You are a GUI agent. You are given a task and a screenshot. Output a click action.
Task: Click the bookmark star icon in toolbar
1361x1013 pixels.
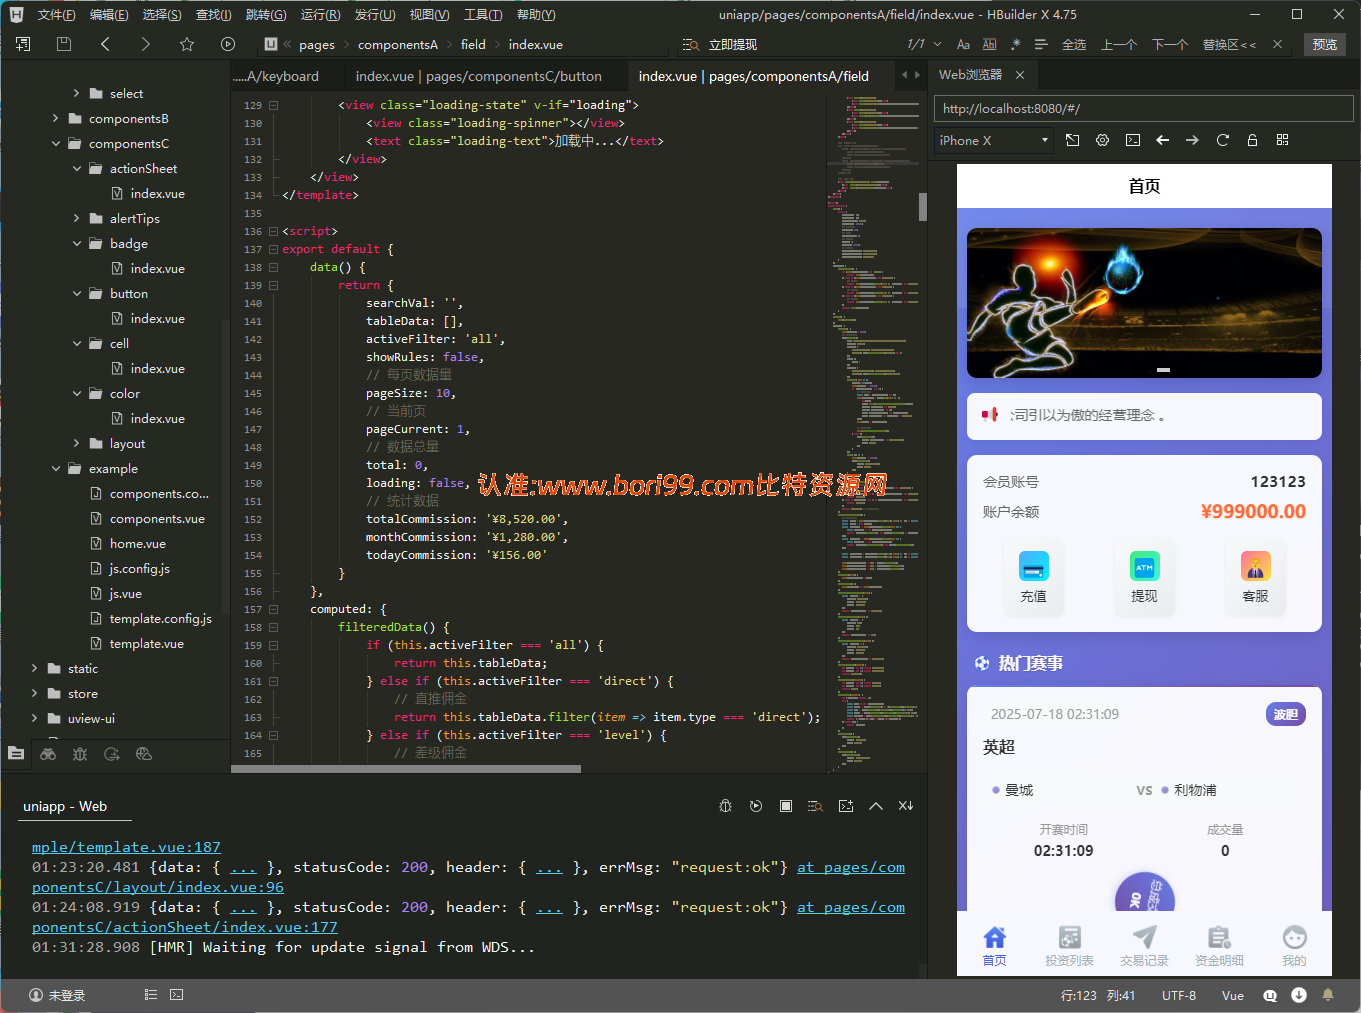[187, 44]
